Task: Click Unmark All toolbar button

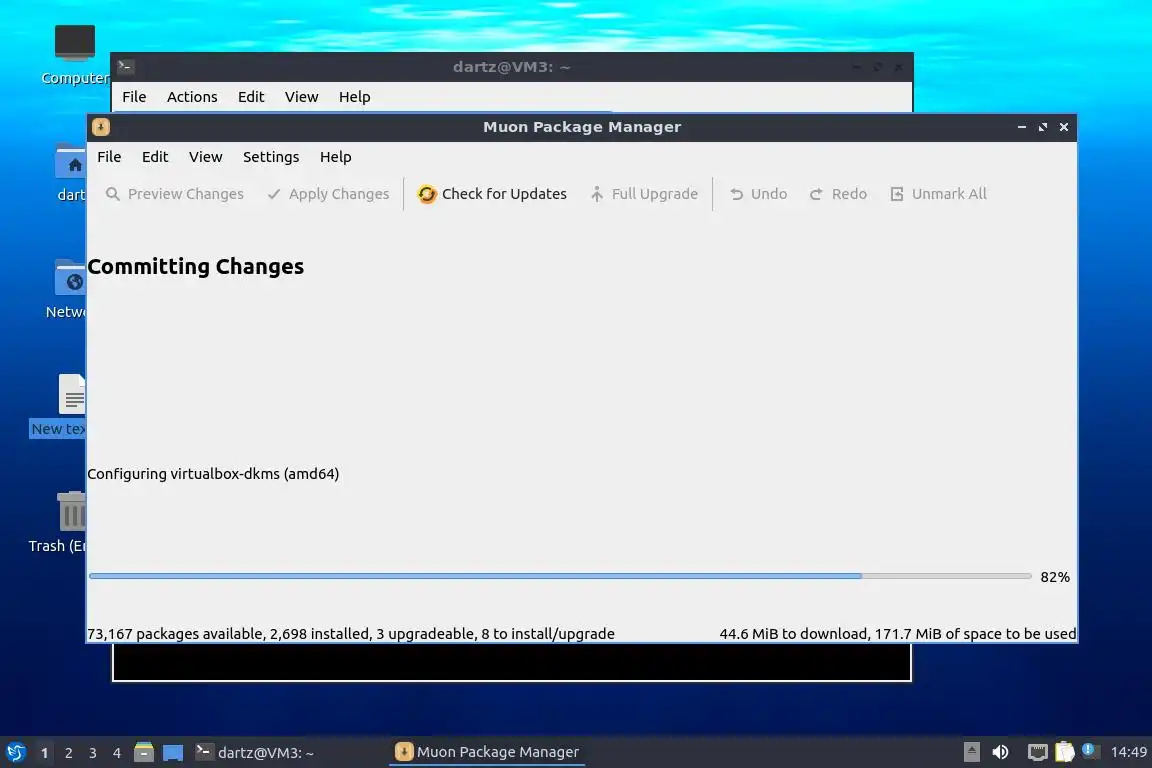Action: [938, 194]
